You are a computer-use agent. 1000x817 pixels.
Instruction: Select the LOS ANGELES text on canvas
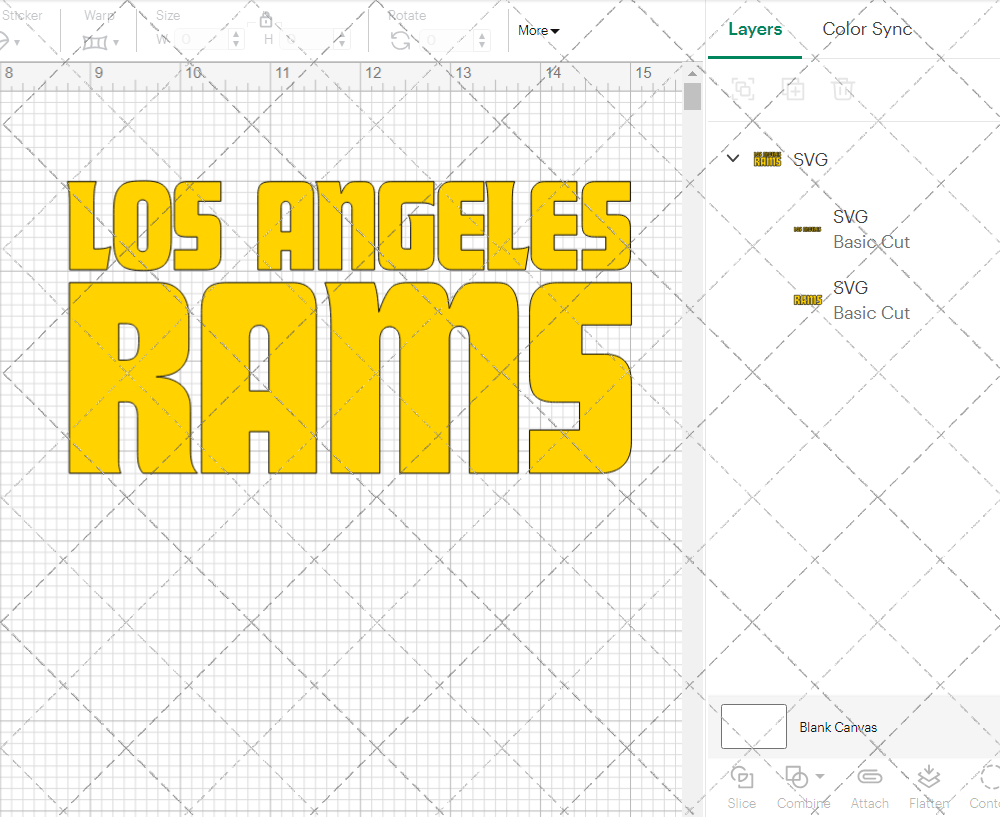tap(349, 226)
